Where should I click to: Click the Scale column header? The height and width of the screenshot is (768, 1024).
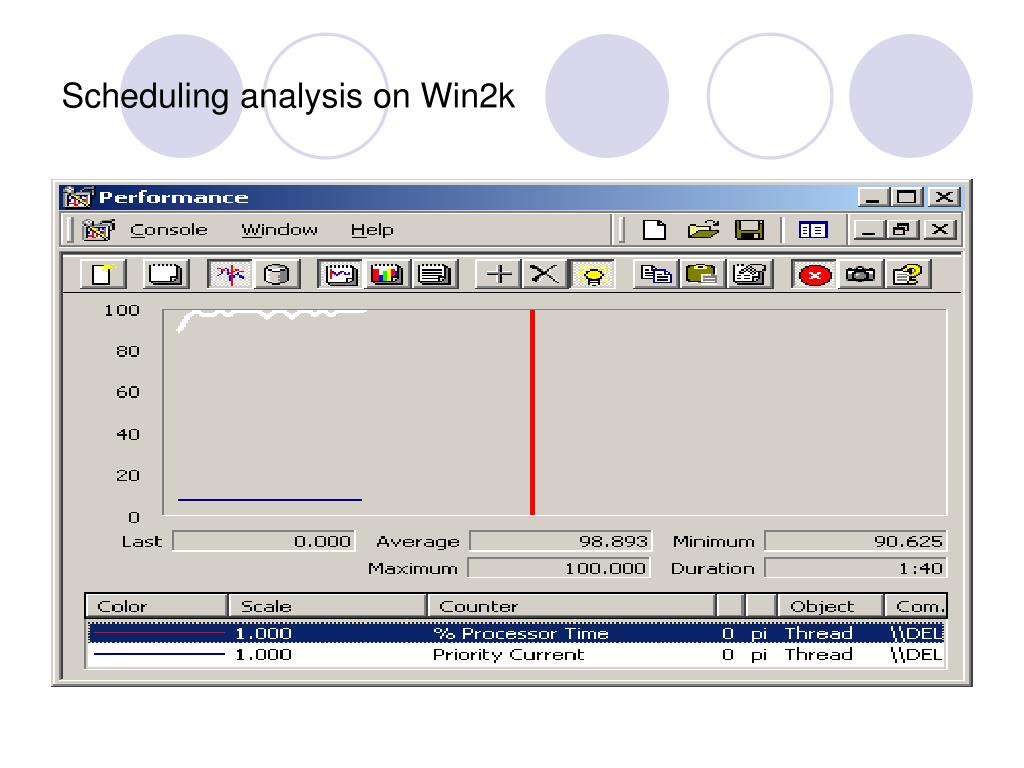click(327, 606)
